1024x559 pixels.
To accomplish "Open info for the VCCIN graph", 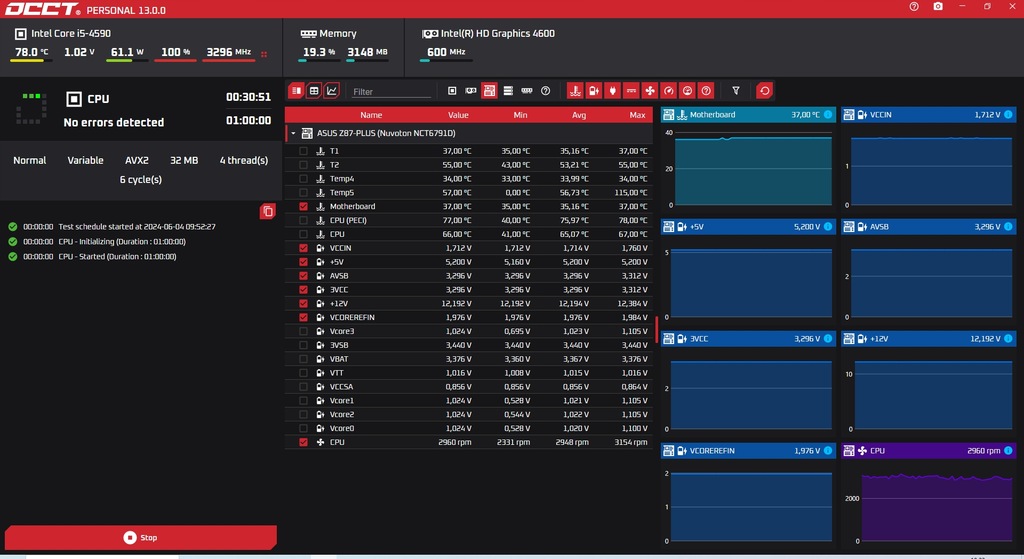I will pos(1008,114).
